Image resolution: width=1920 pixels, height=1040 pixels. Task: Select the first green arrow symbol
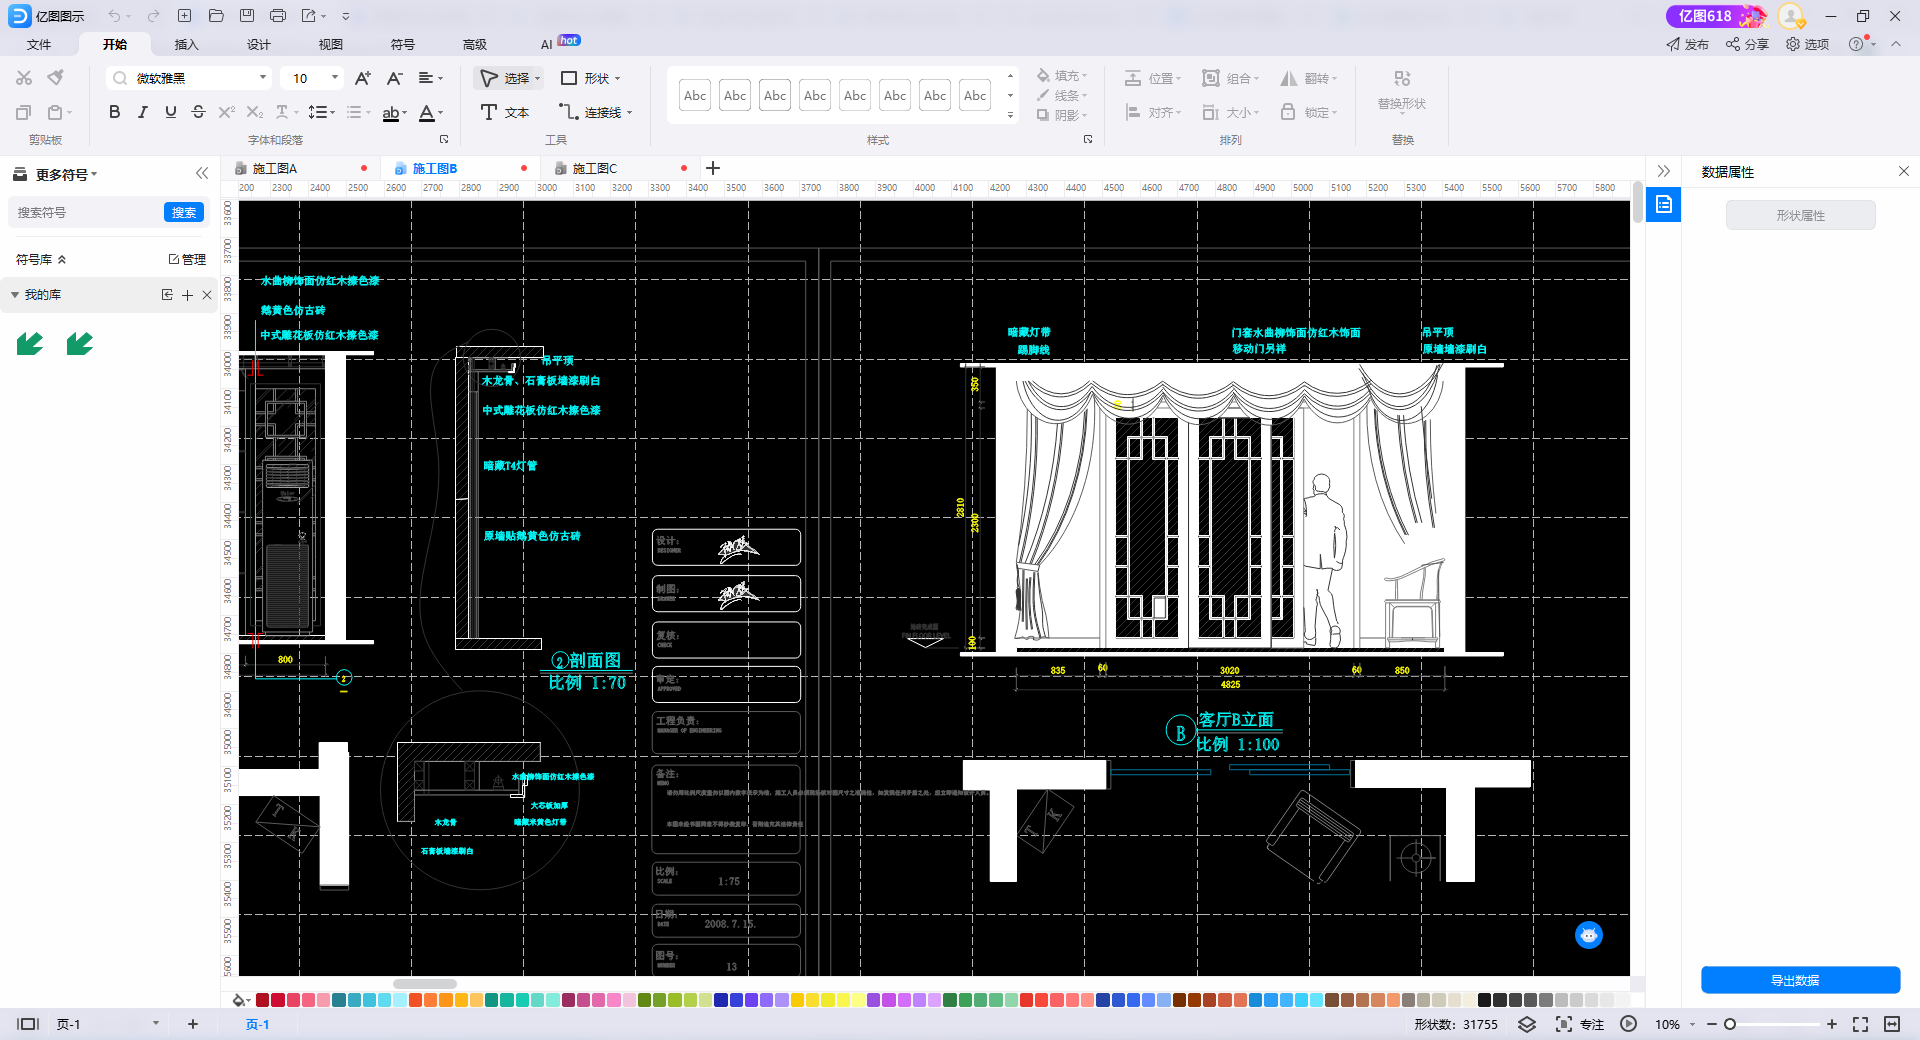click(30, 344)
